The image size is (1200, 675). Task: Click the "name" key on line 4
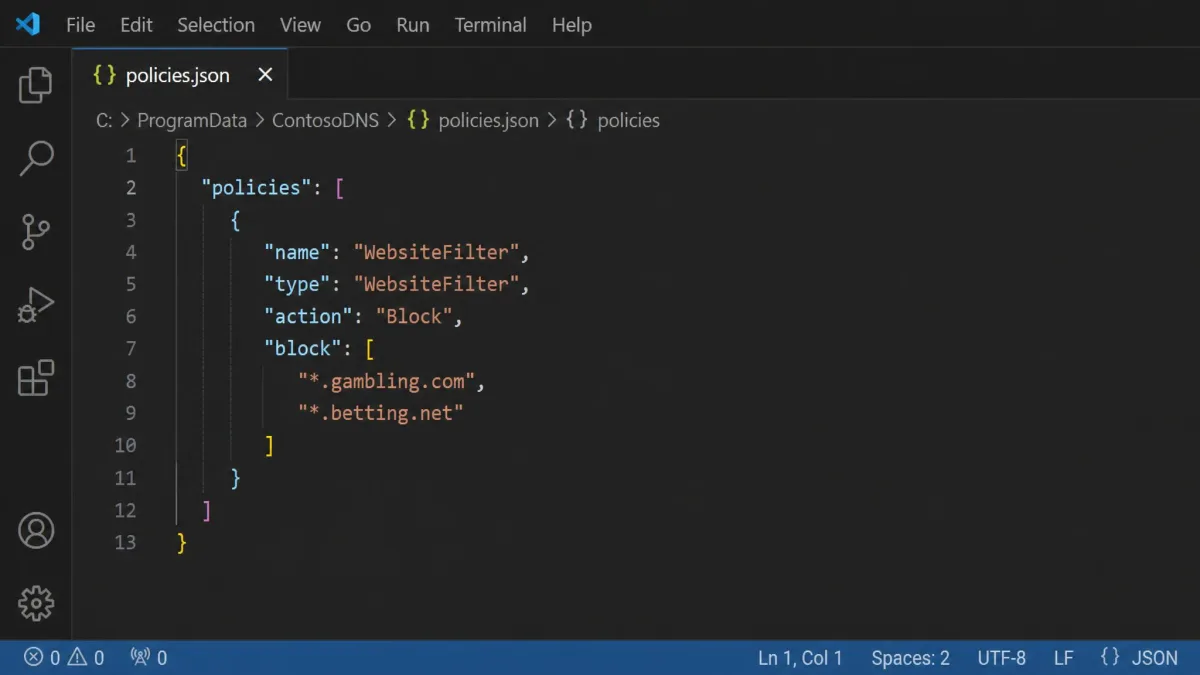tap(297, 252)
